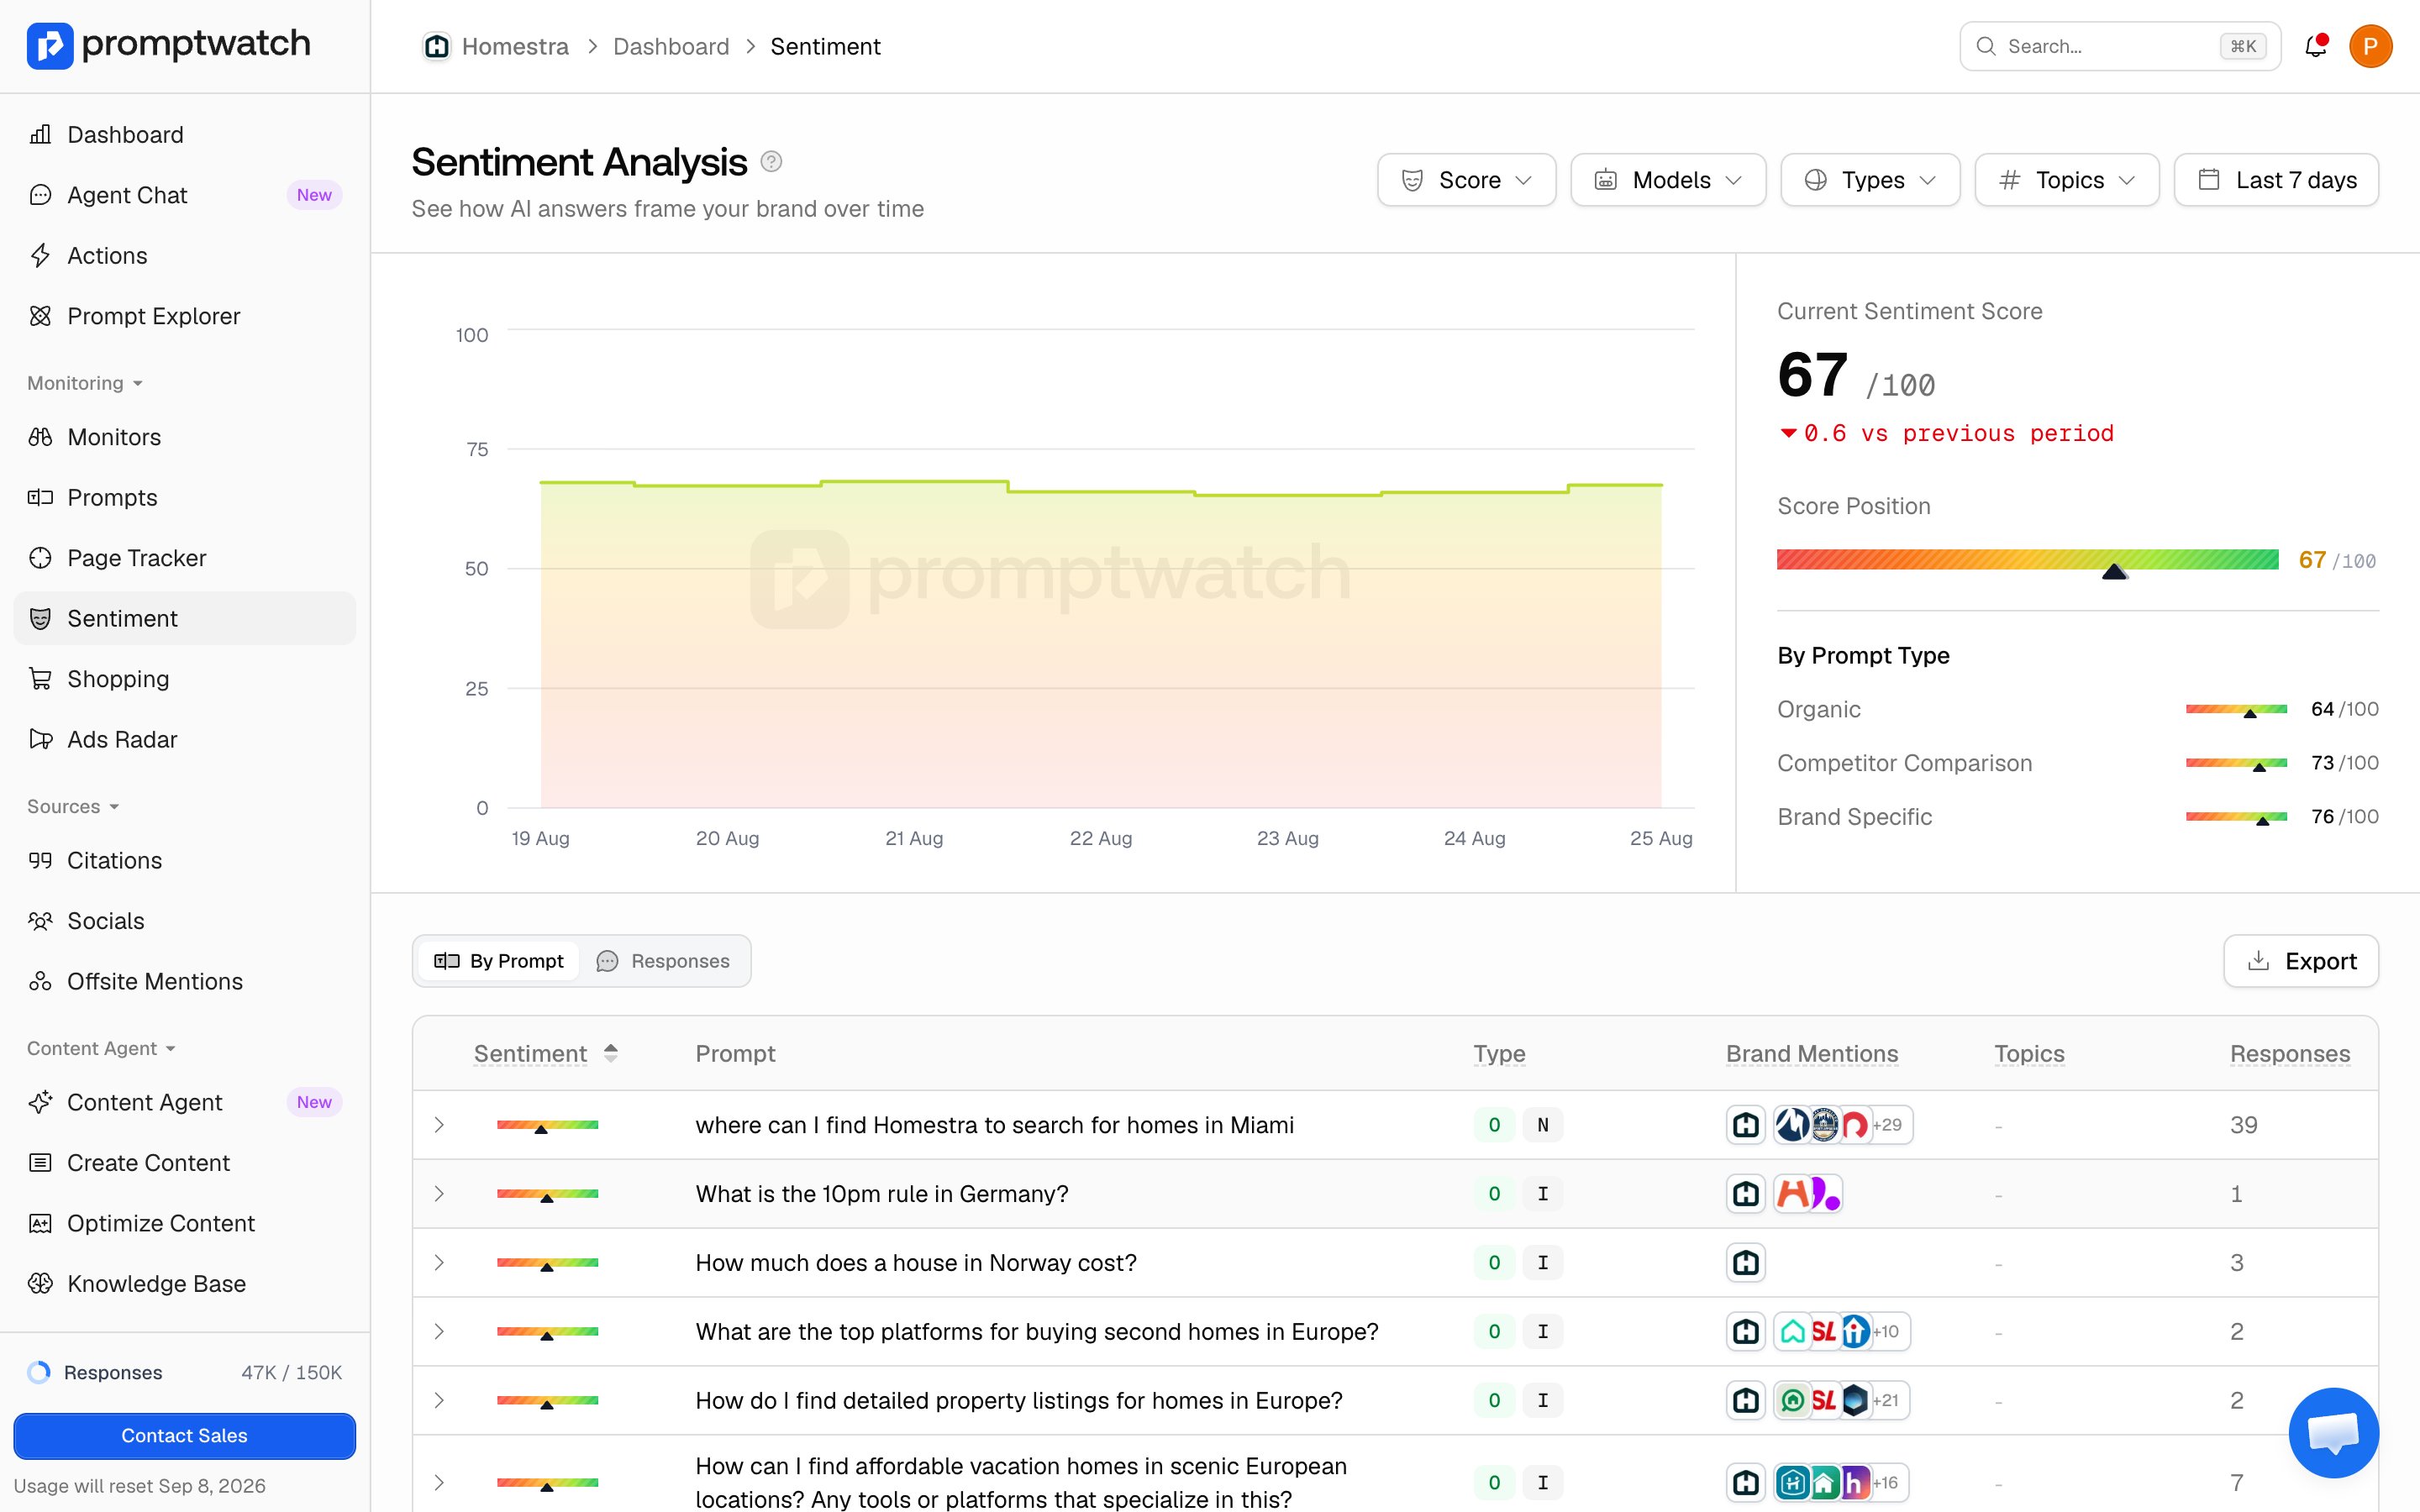Click the 39 responses count
The image size is (2420, 1512).
[x=2244, y=1125]
